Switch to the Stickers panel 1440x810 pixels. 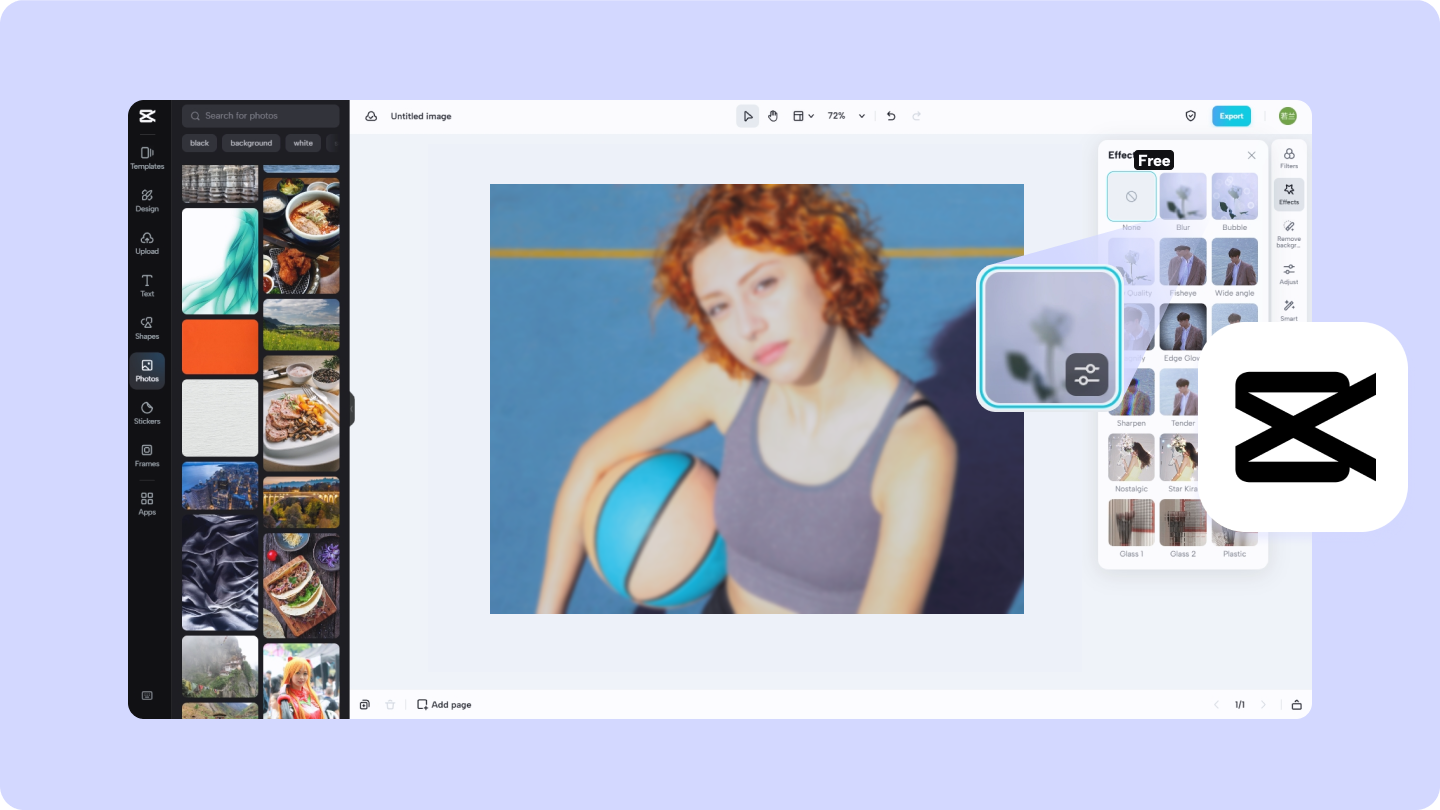(147, 413)
